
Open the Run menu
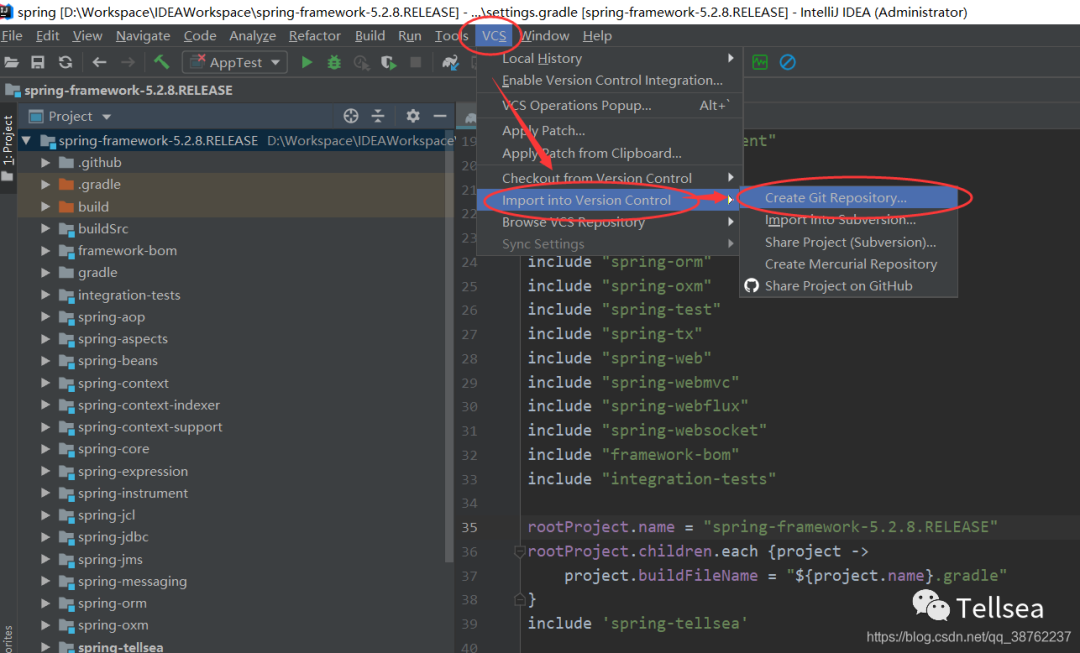pos(410,36)
